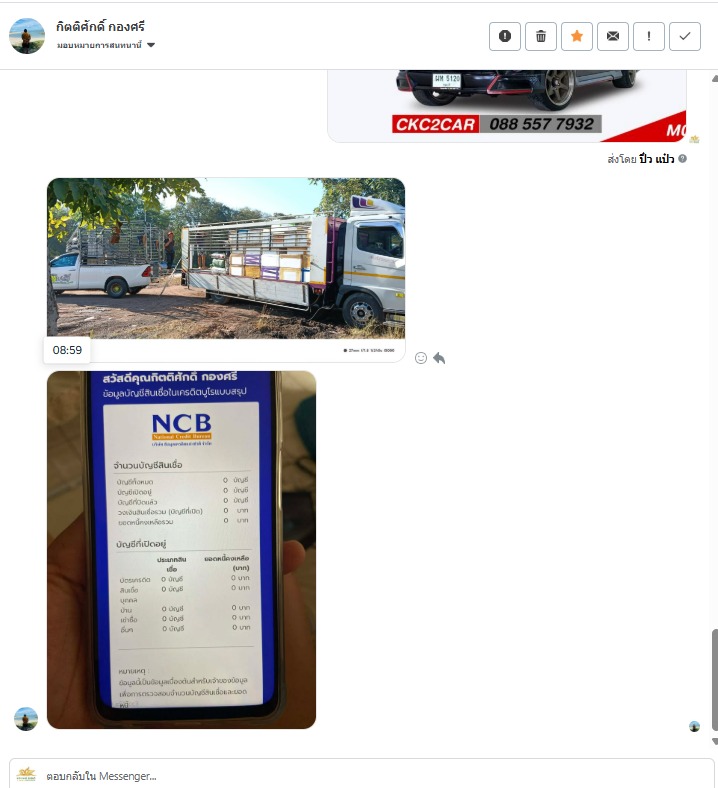
Task: Delete conversation using the trash can icon
Action: click(x=541, y=36)
